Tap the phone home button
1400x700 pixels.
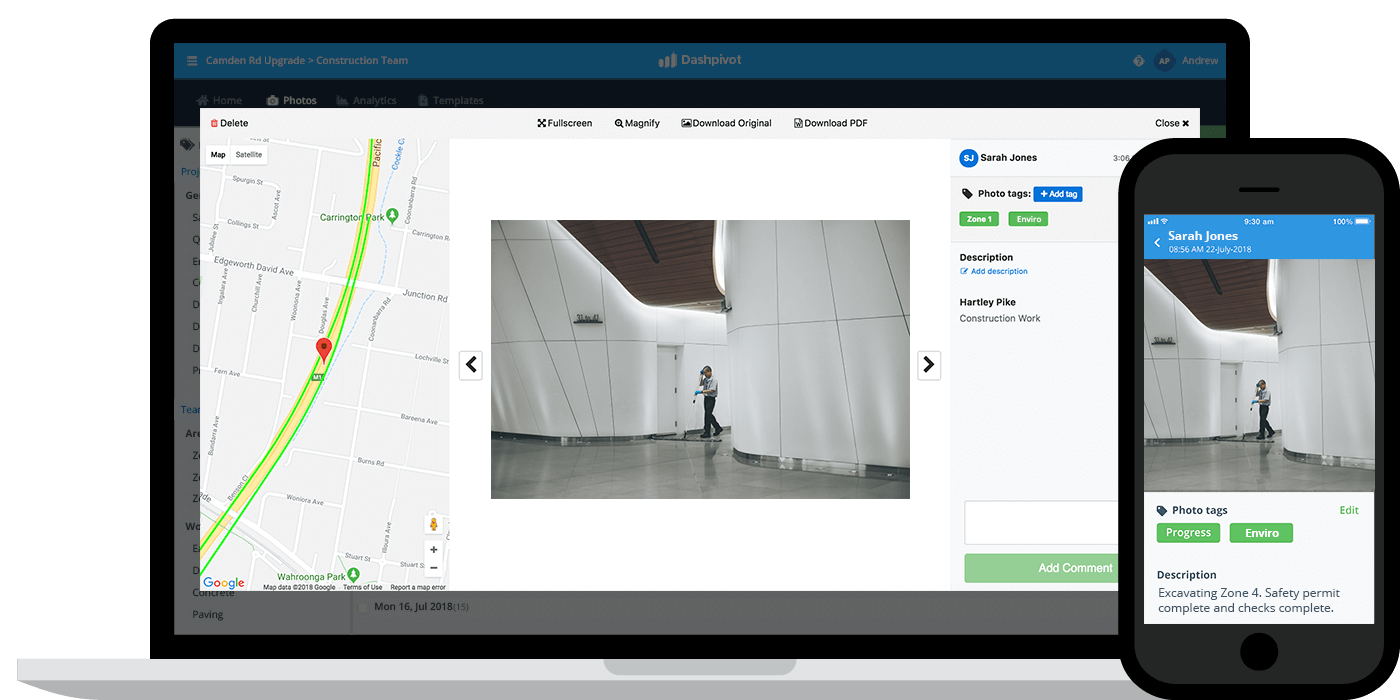(1259, 652)
